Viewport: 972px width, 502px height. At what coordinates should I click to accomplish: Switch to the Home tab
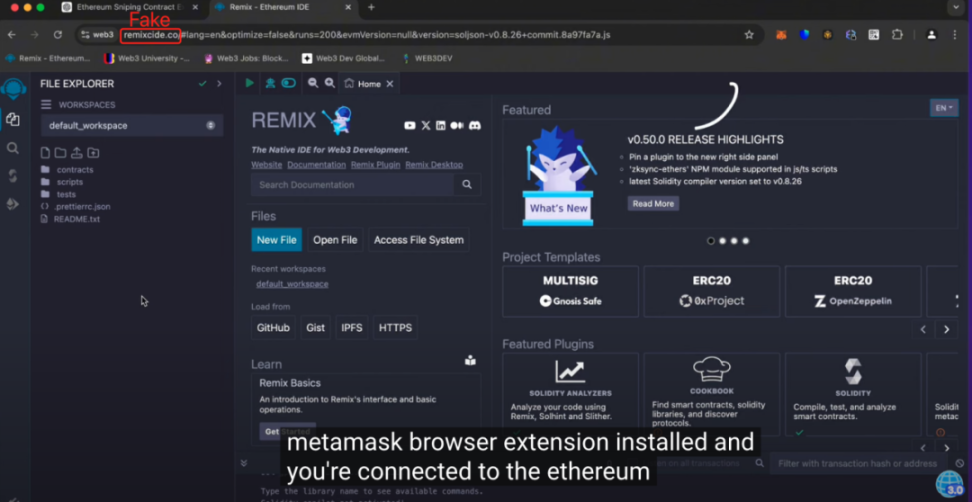click(x=363, y=84)
